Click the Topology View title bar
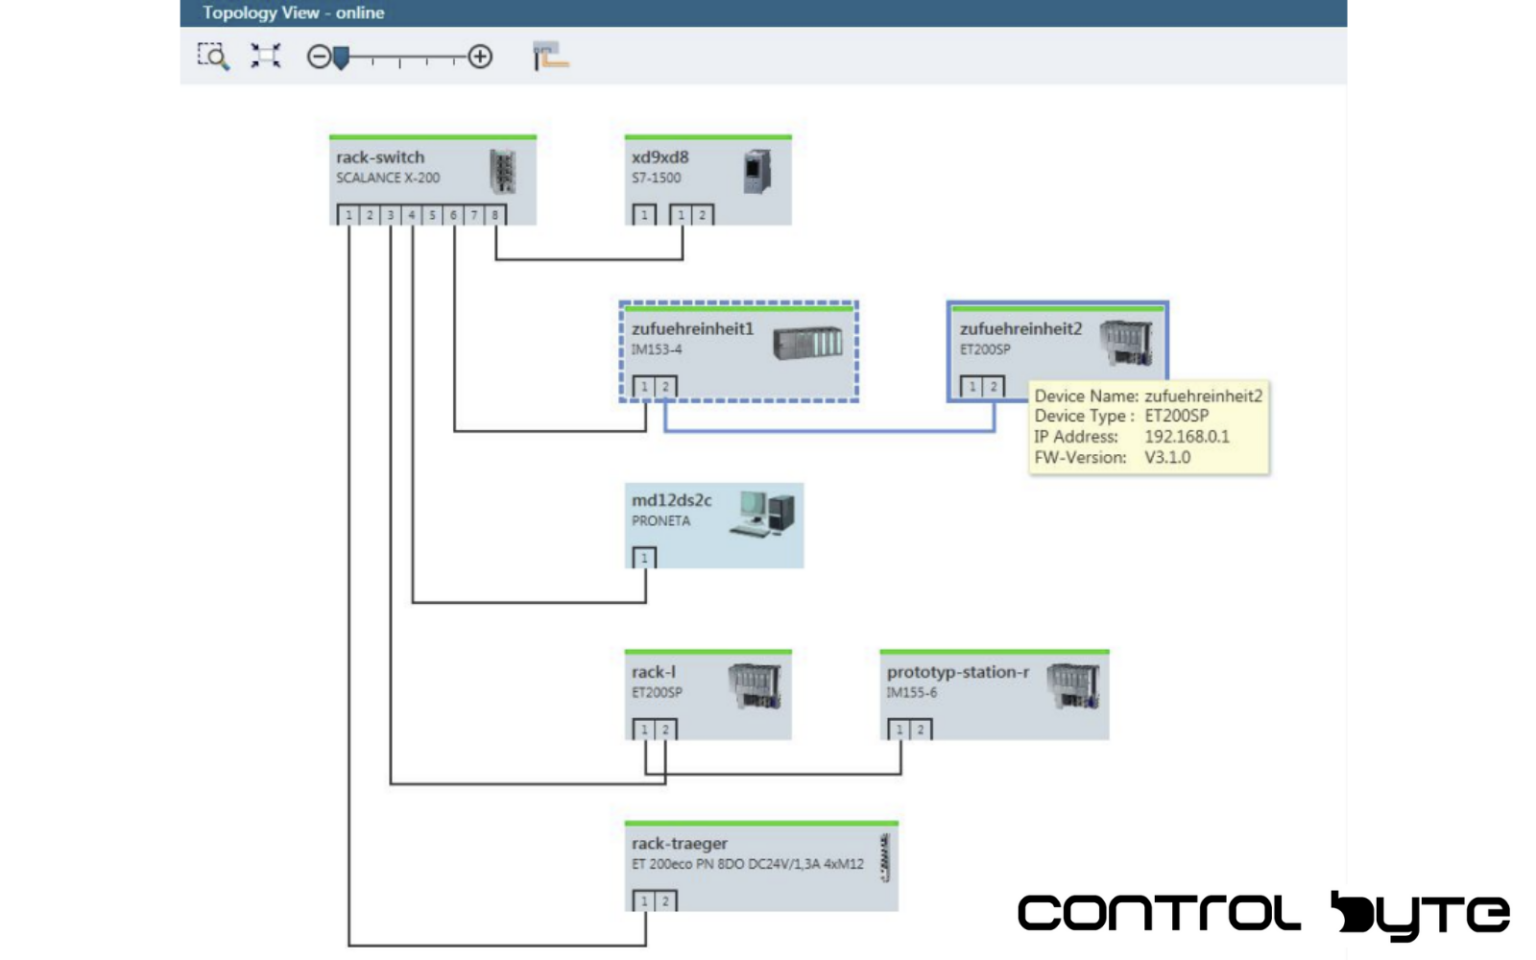Image resolution: width=1536 pixels, height=960 pixels. (x=294, y=12)
